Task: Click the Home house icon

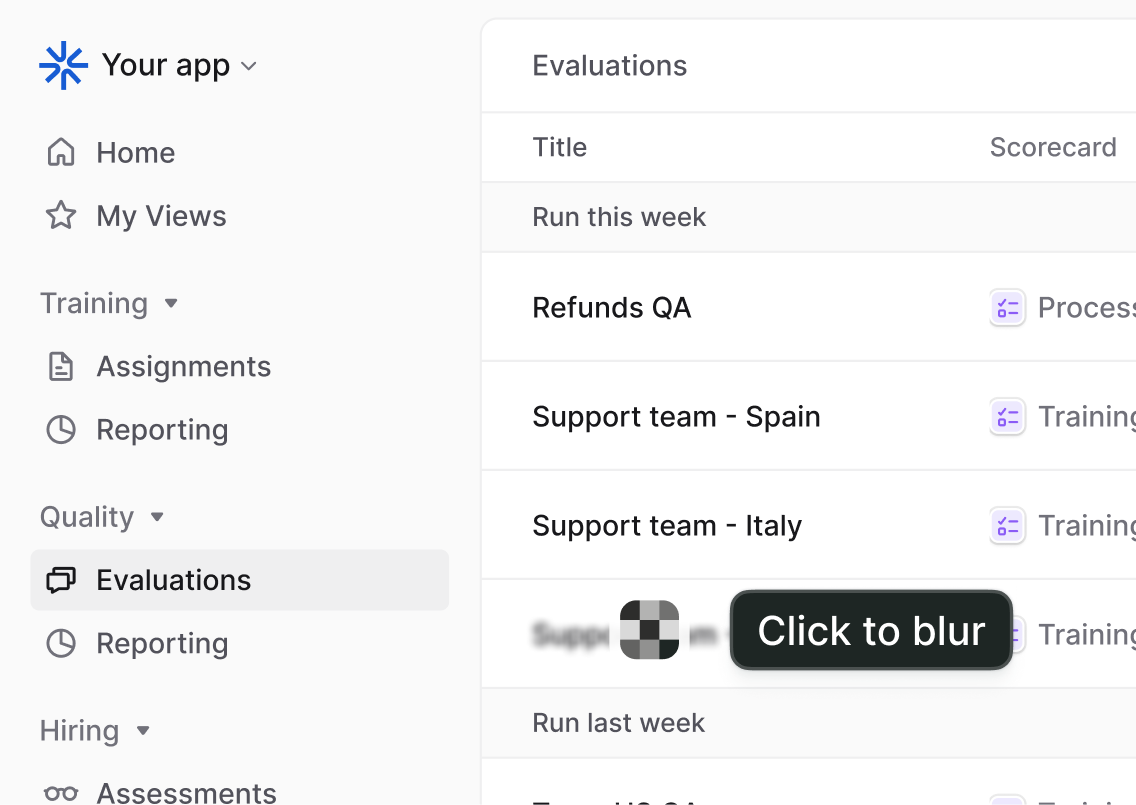Action: point(61,152)
